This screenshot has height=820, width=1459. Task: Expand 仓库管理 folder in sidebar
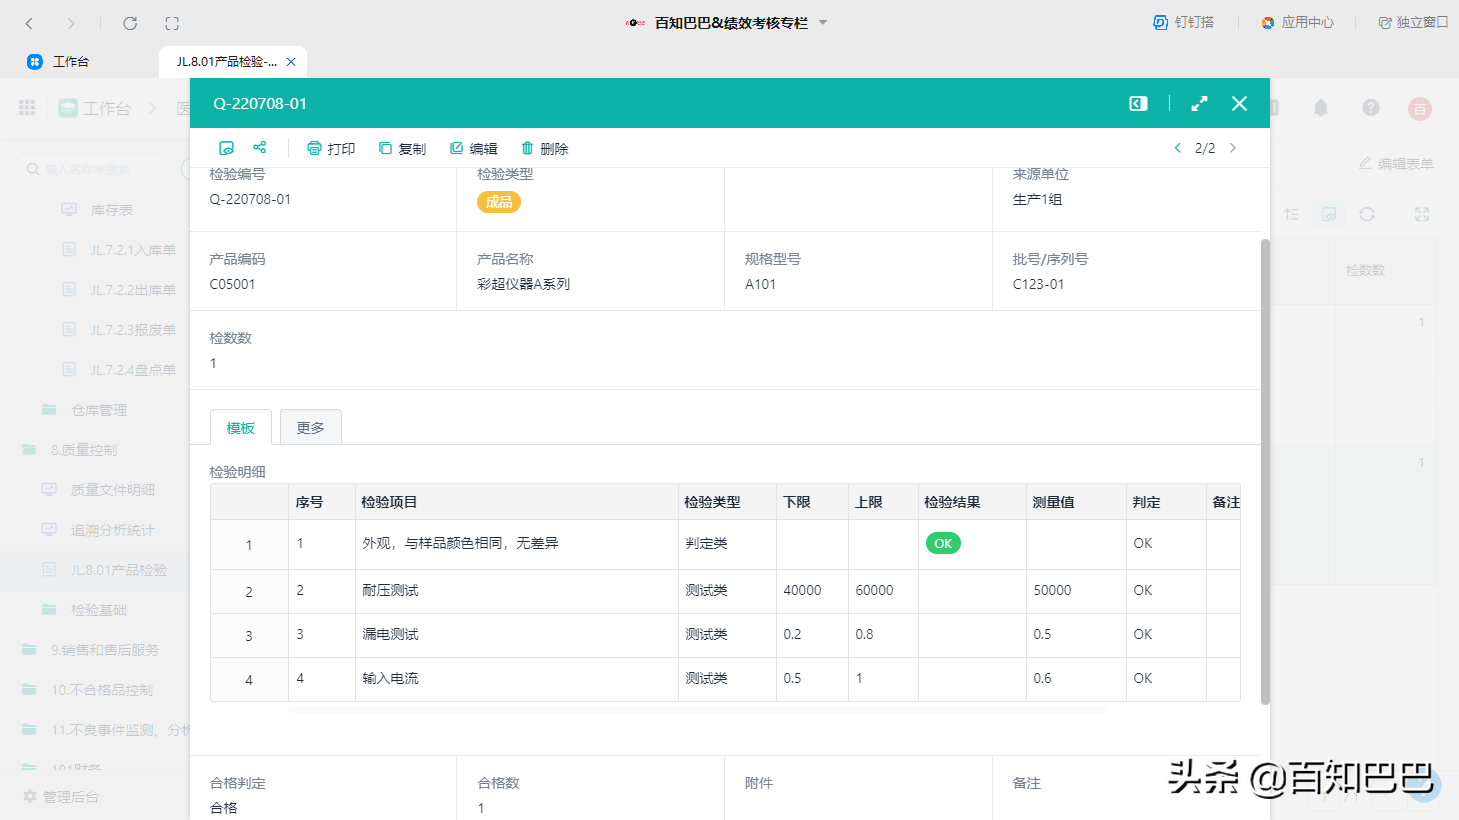(98, 410)
